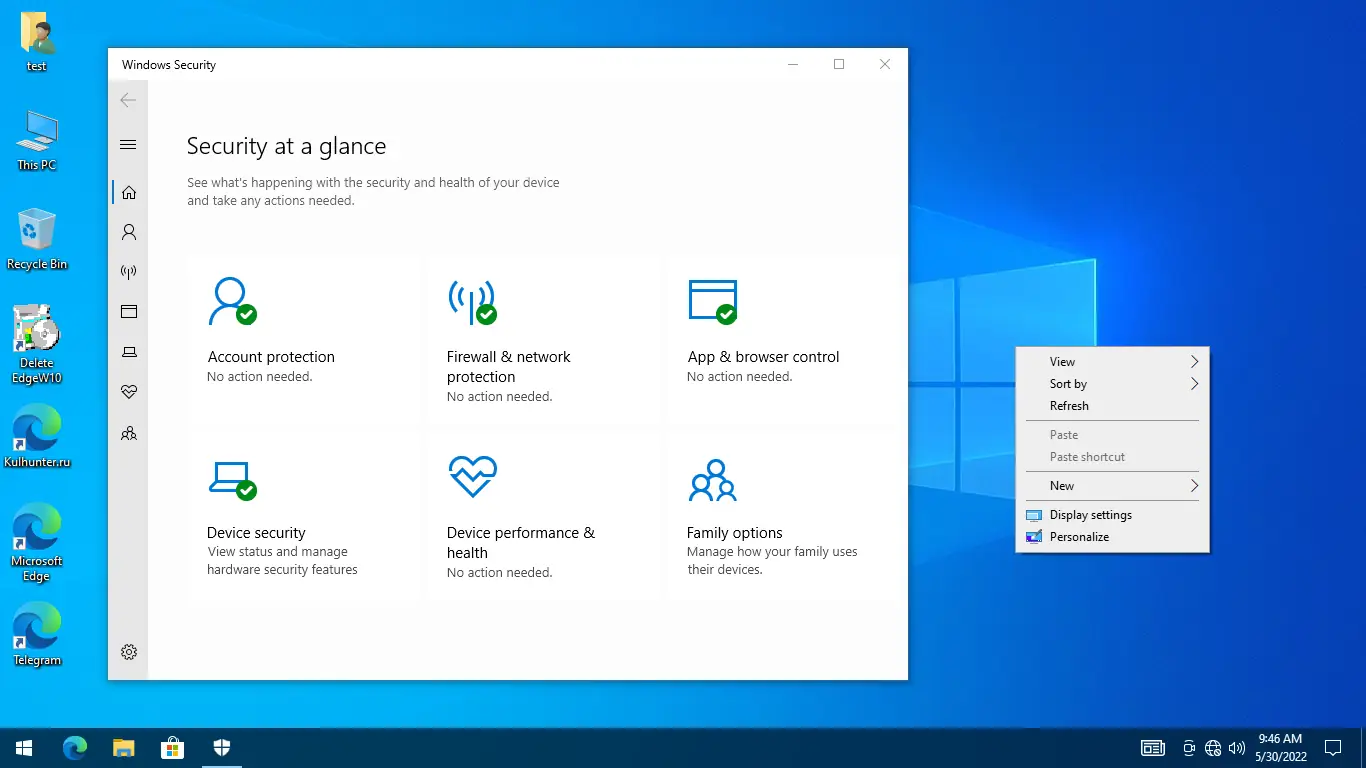Open Account protection from the sidebar person icon

(x=129, y=232)
